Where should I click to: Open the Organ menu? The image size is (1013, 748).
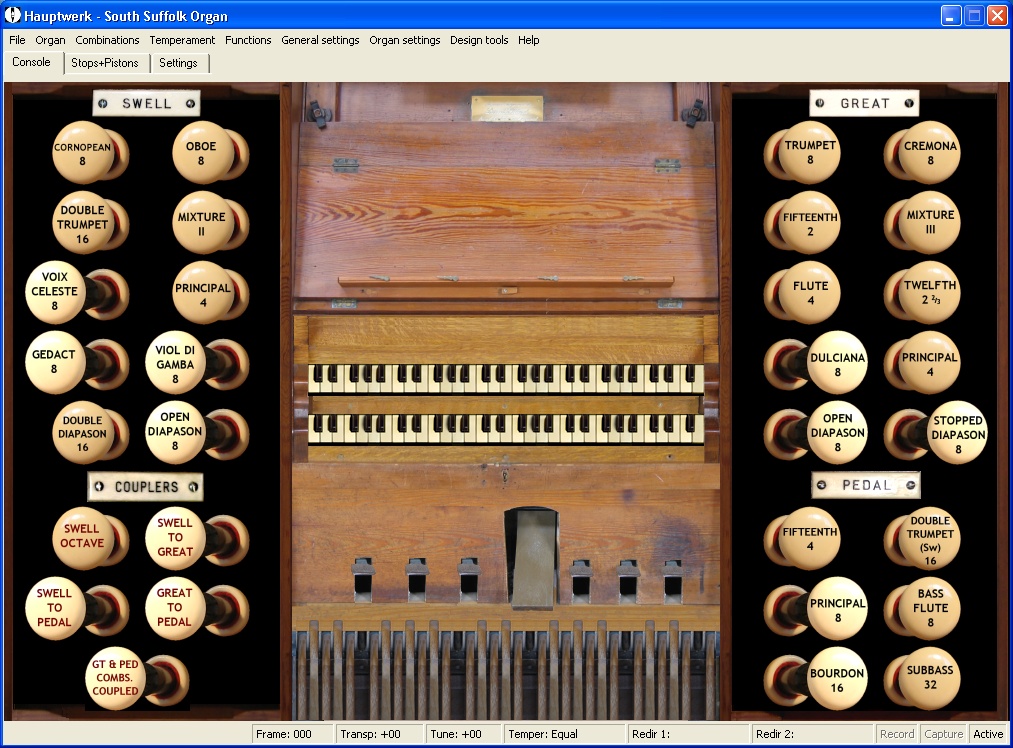click(x=50, y=40)
